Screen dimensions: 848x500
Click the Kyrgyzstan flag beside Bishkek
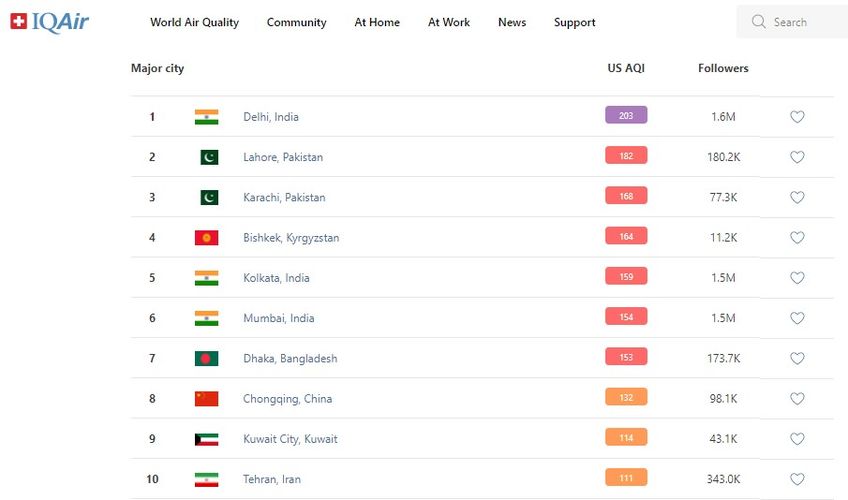click(206, 238)
